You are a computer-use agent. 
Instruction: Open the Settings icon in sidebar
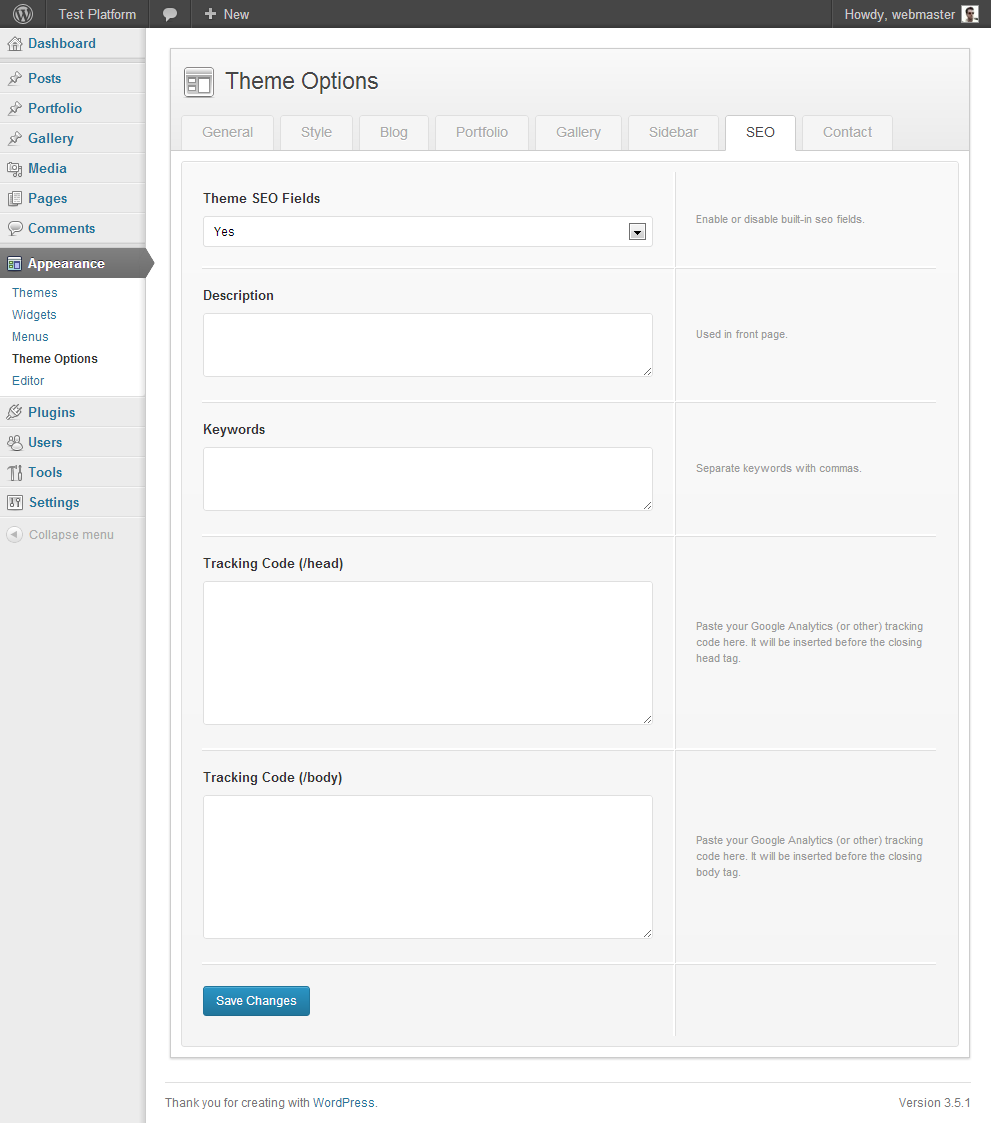14,502
